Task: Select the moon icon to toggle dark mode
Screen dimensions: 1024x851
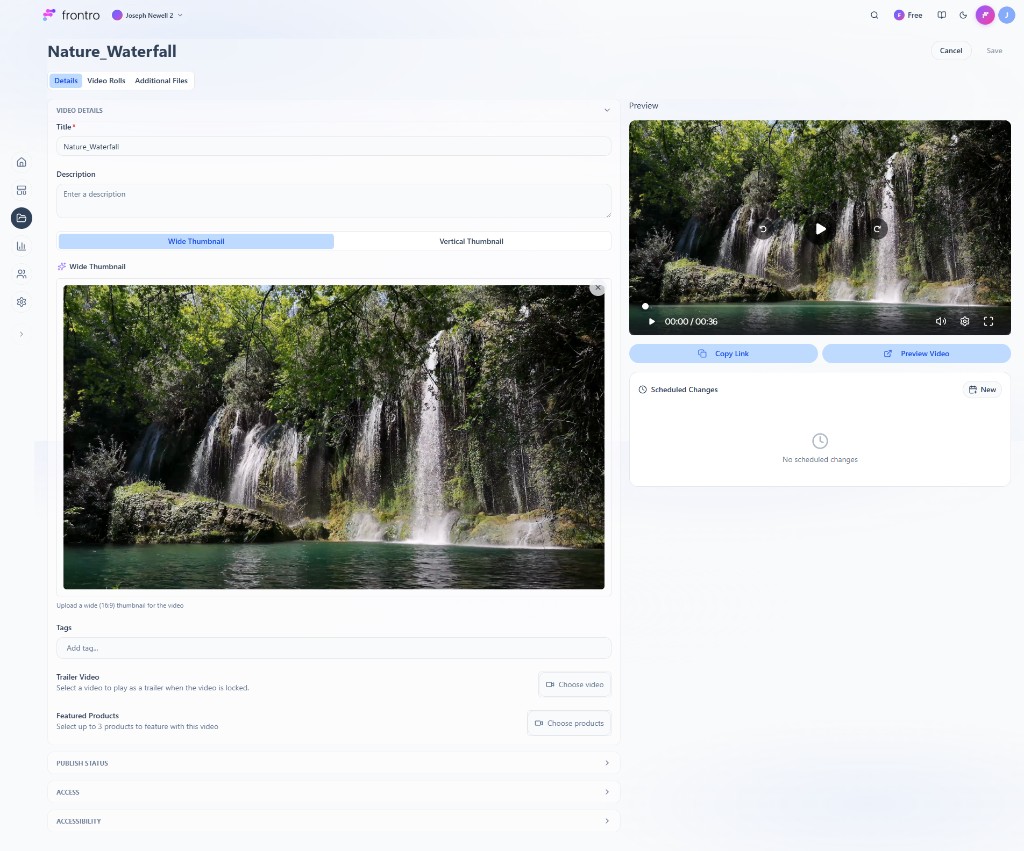Action: point(963,15)
